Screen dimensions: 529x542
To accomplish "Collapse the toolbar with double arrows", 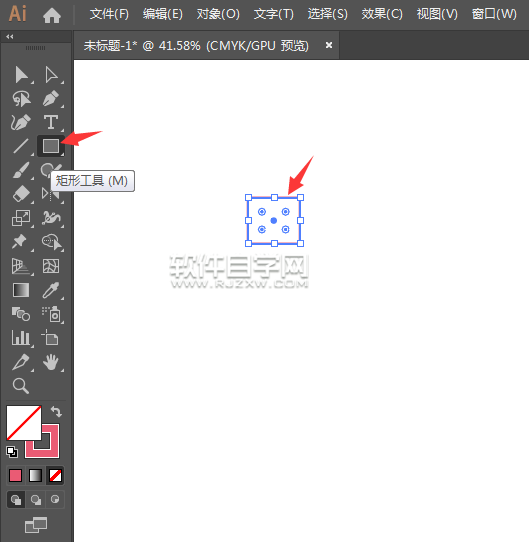I will [x=10, y=37].
